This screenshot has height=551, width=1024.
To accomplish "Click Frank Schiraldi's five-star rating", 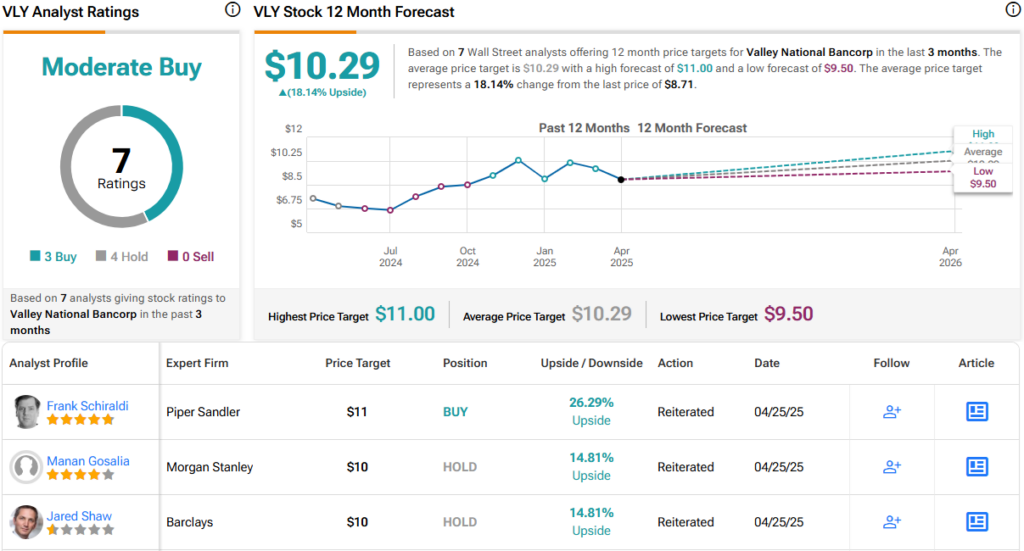I will [80, 420].
